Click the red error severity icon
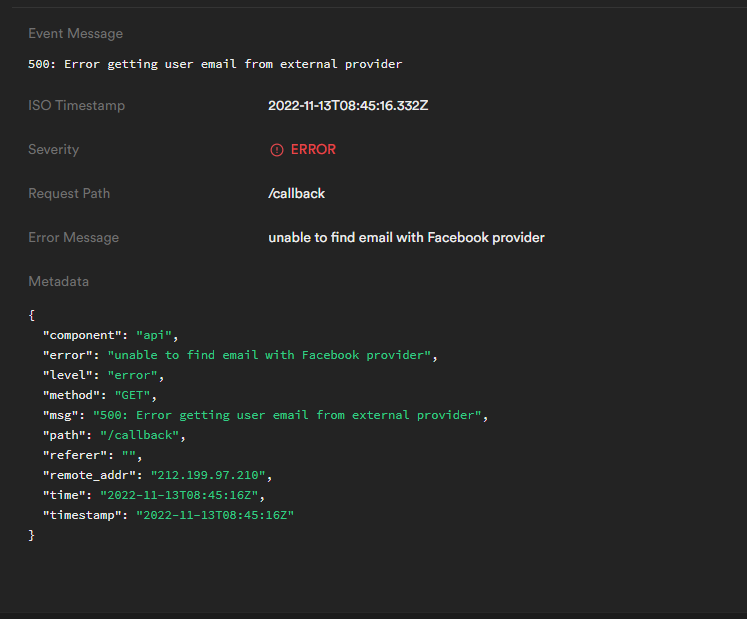 277,150
